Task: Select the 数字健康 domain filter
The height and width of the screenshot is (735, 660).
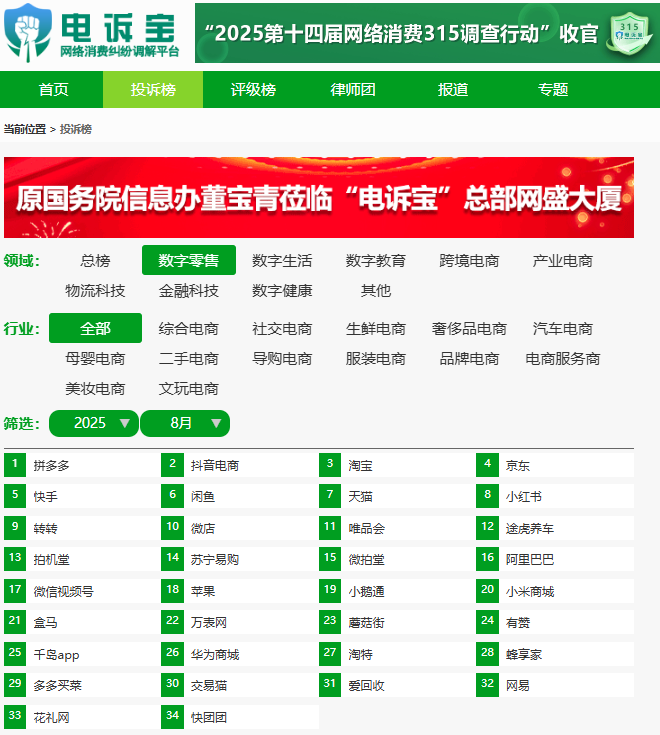Action: coord(282,291)
